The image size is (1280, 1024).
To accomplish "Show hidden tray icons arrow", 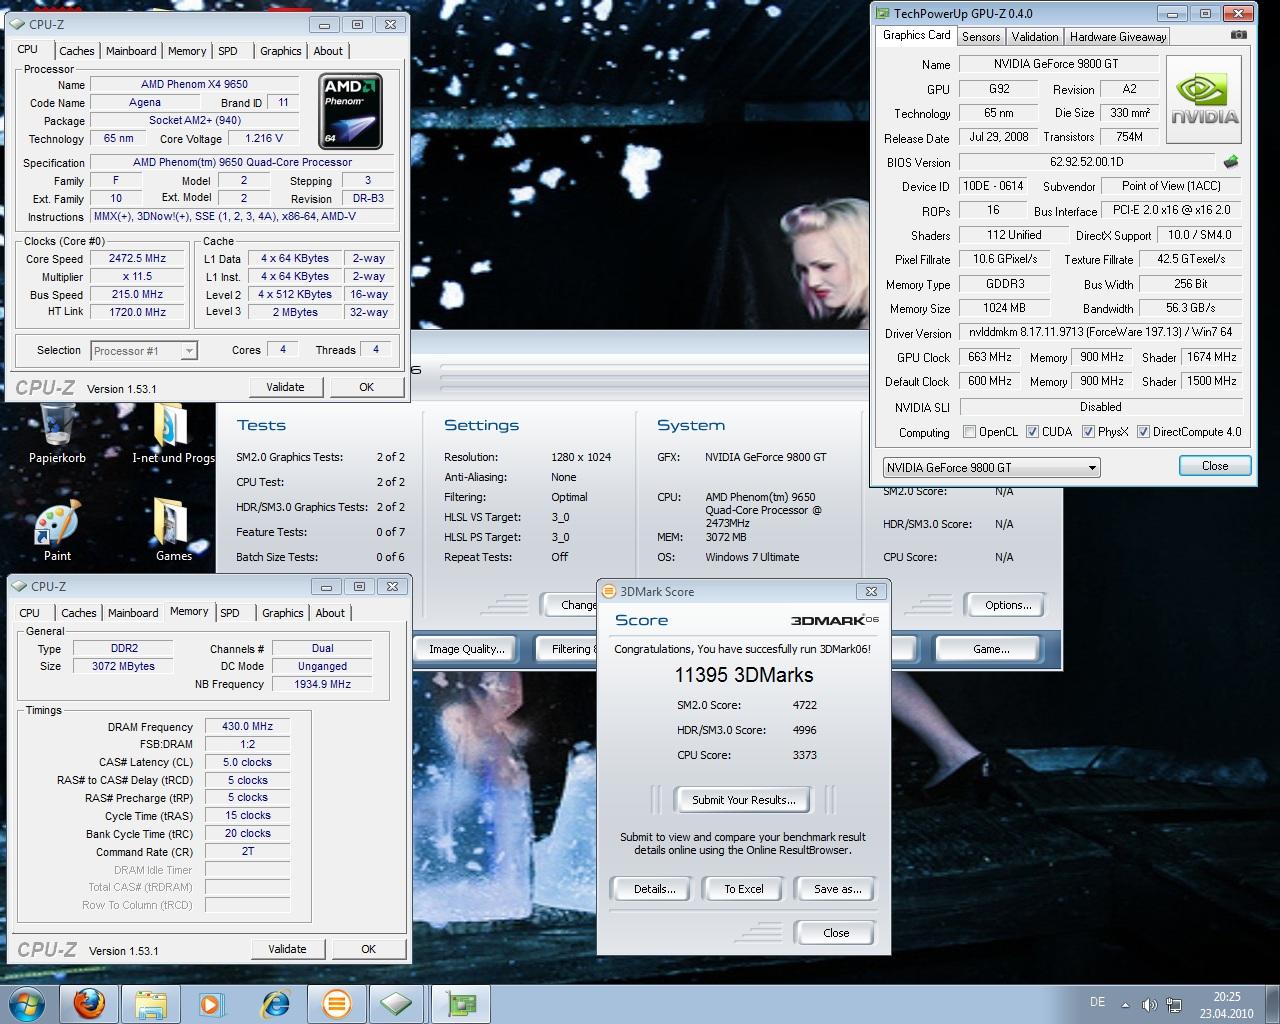I will click(1125, 1005).
